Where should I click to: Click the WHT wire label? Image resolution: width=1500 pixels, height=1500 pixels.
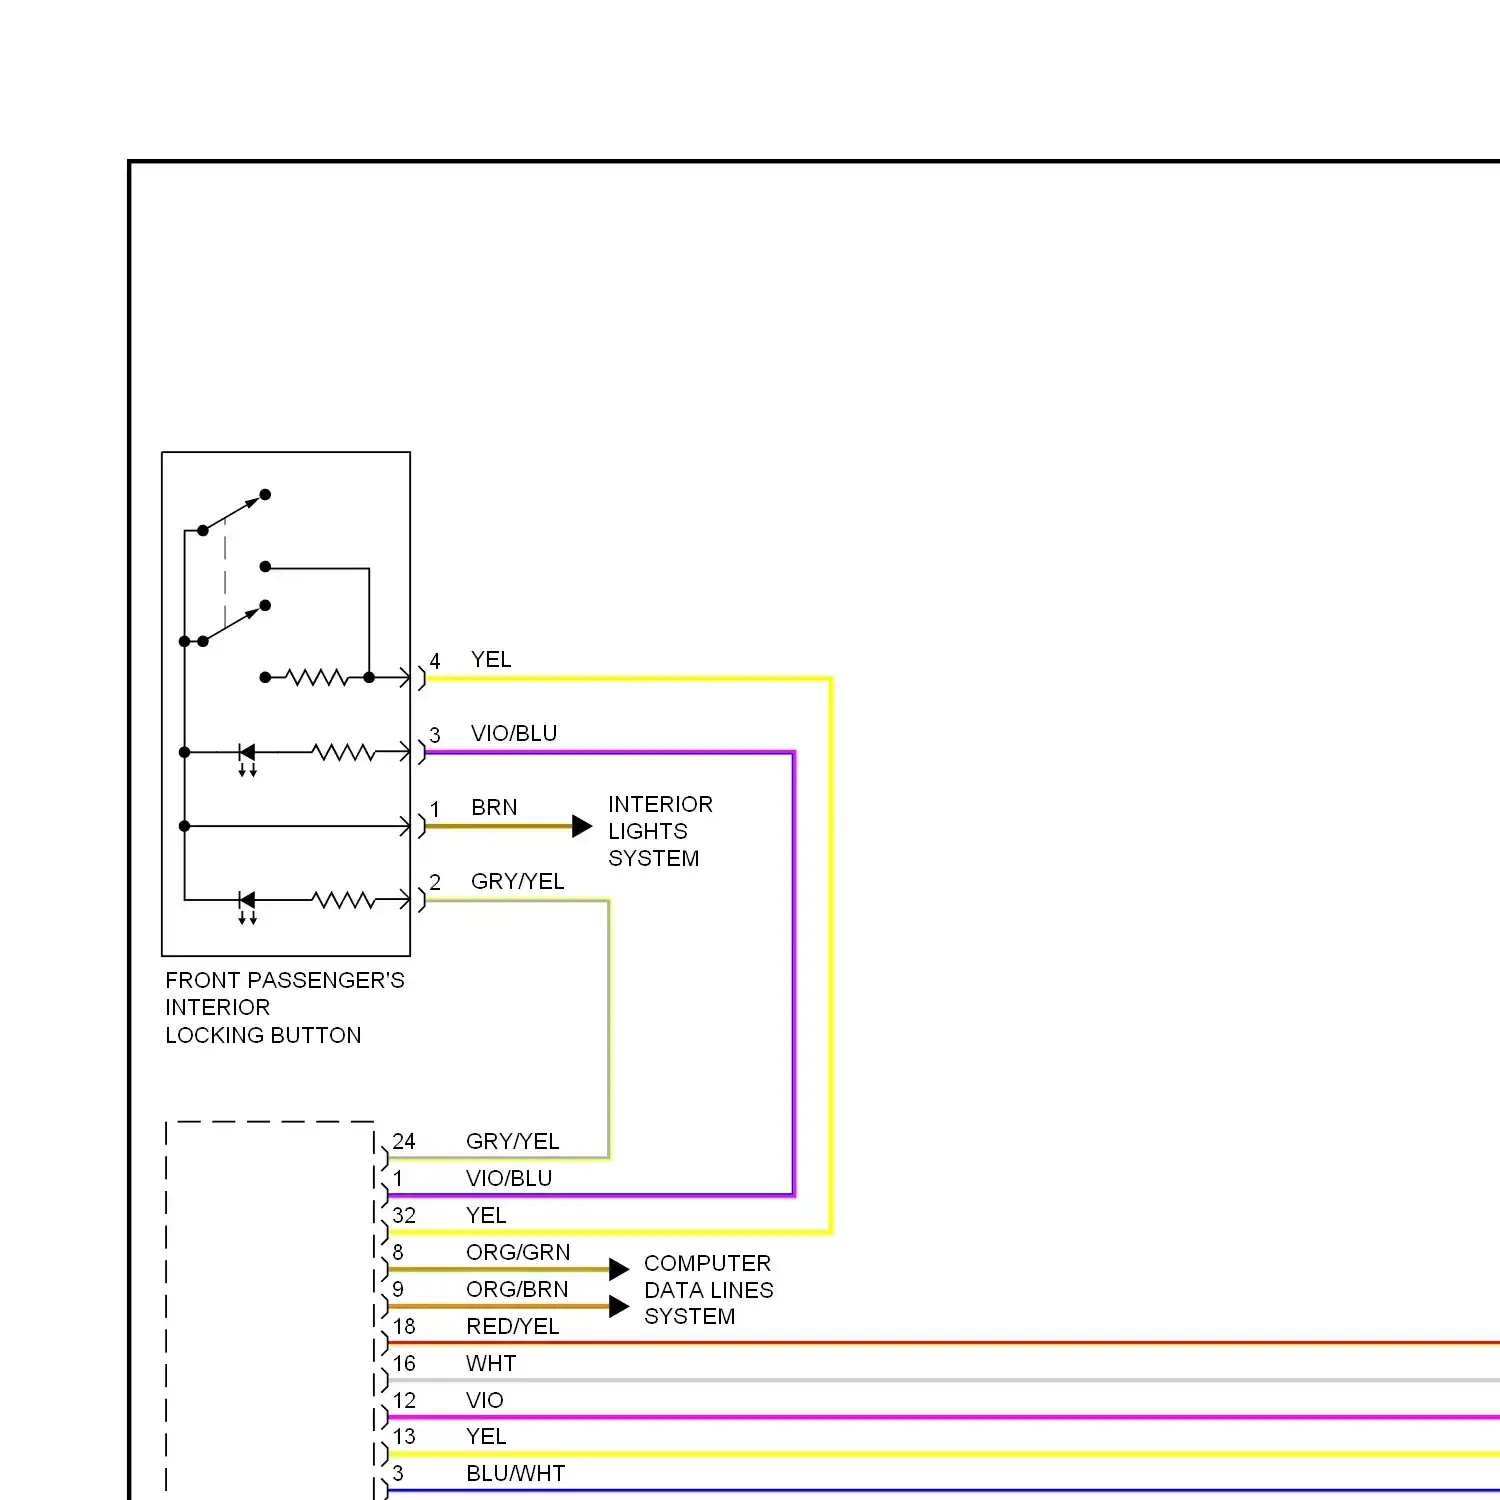pos(491,1364)
